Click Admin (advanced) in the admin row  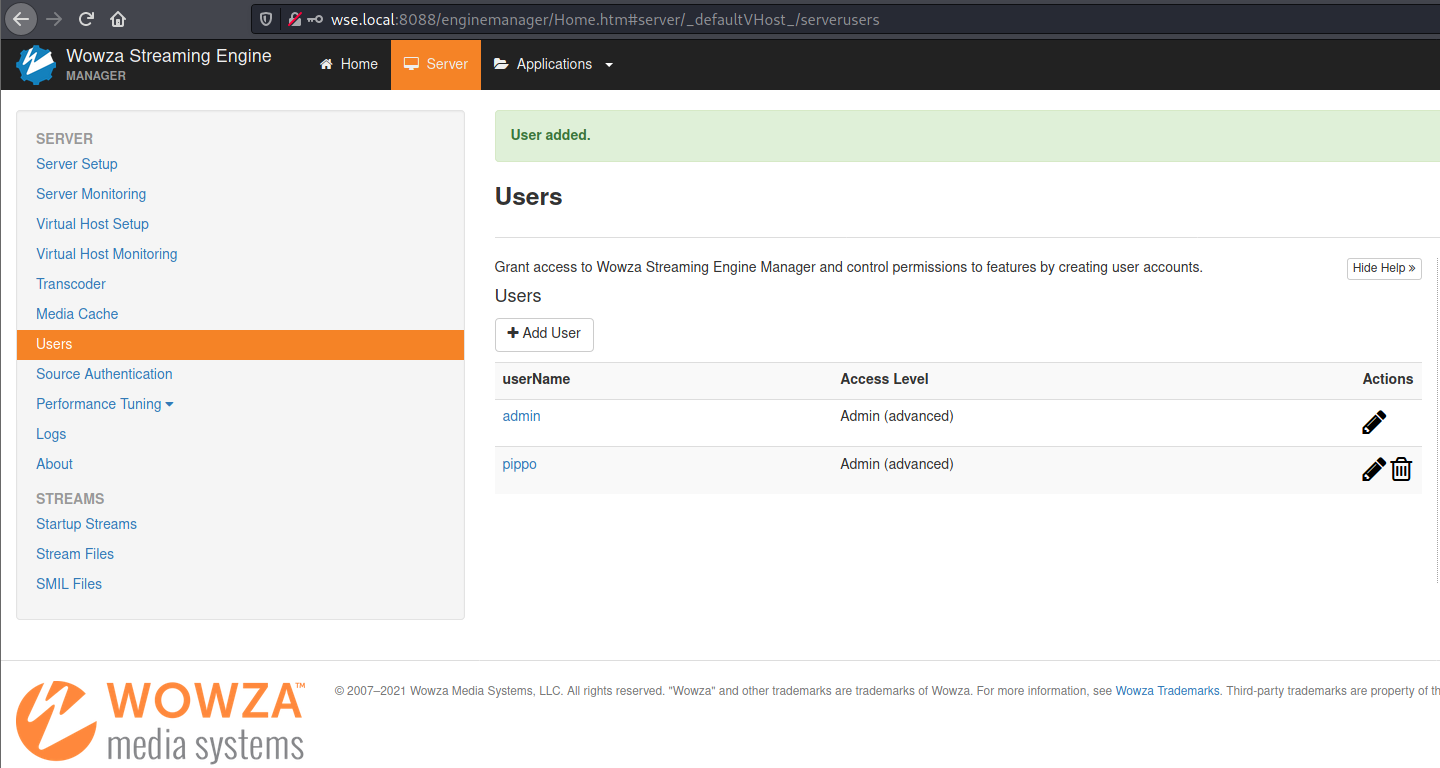pos(897,416)
